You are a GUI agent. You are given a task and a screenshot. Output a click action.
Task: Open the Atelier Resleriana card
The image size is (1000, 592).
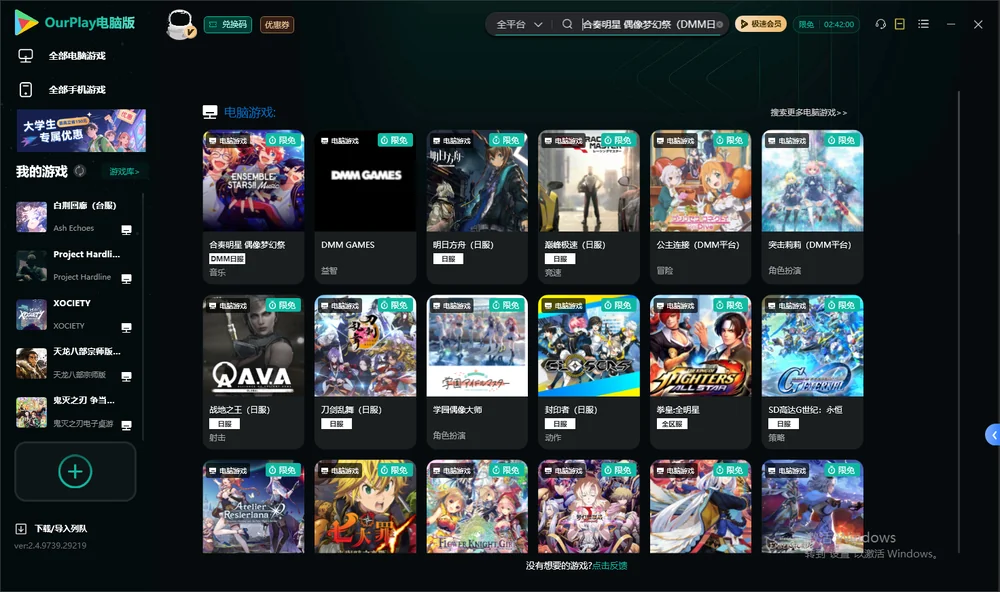[253, 507]
